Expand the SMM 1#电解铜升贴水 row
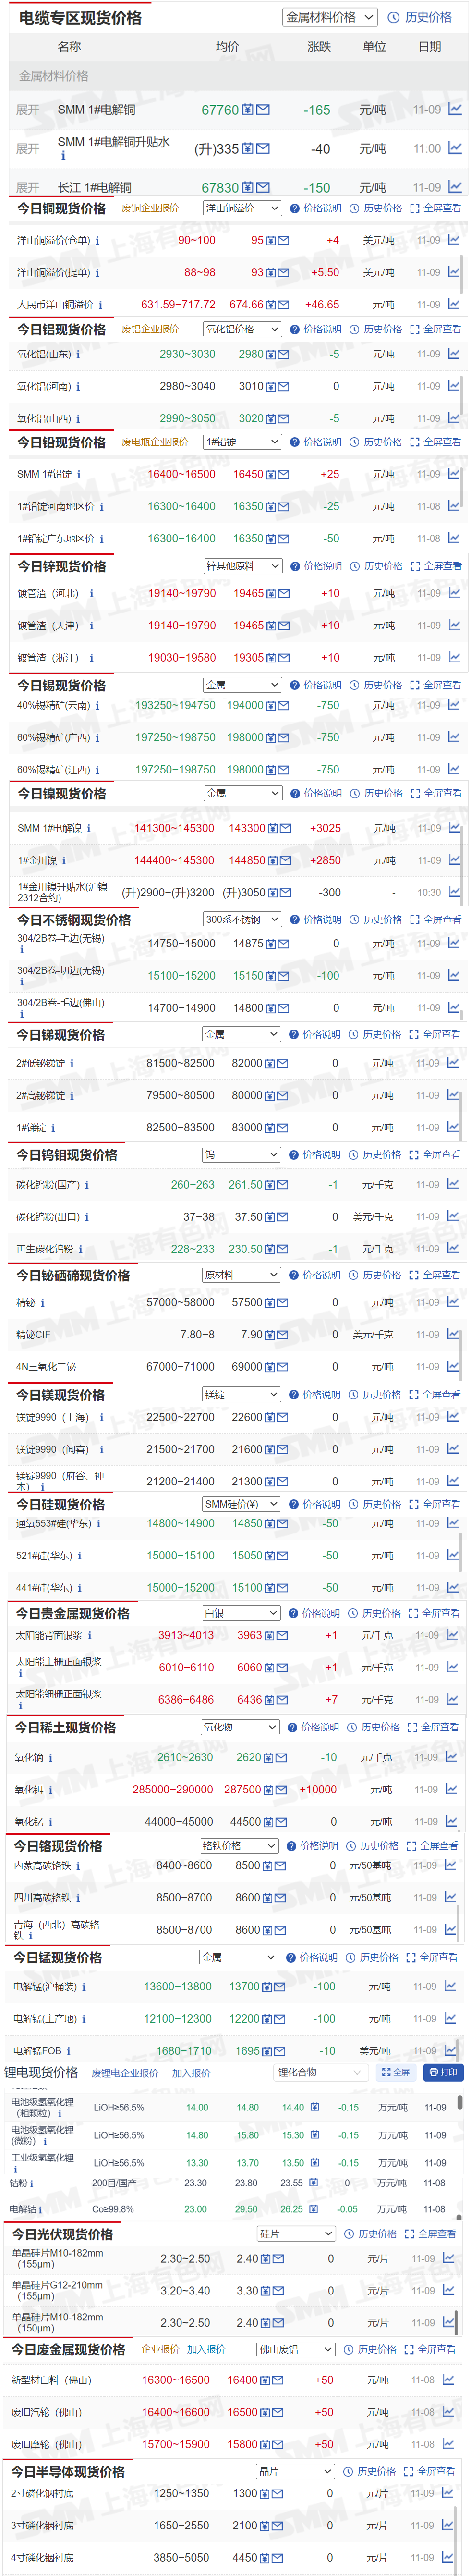This screenshot has width=471, height=2576. (28, 149)
